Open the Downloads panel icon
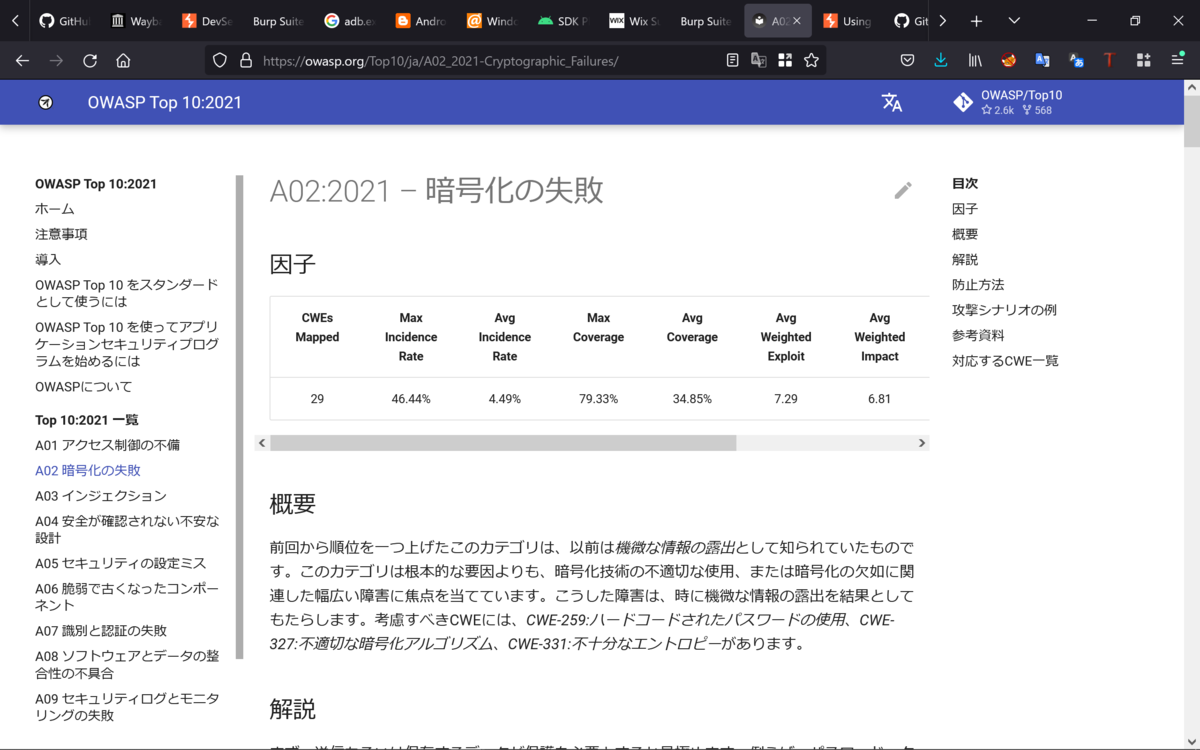Screen dimensions: 1200x750 coord(940,60)
